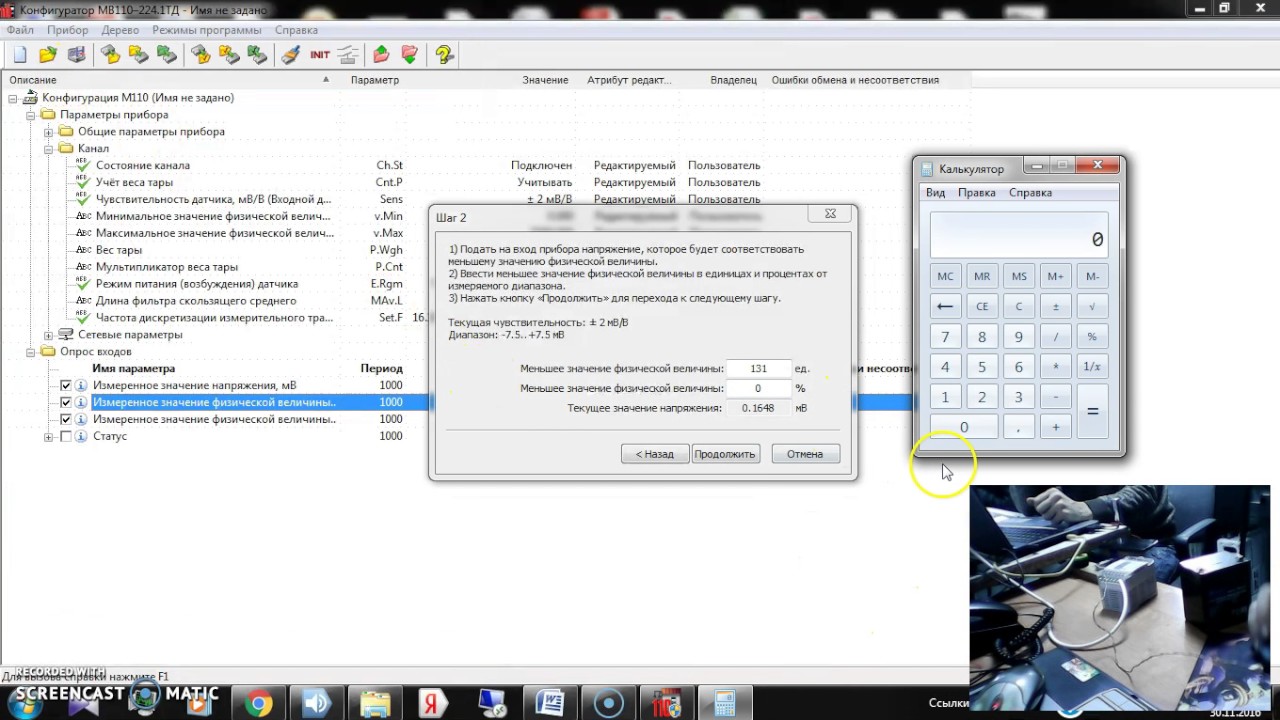
Task: Open the Режимы программы menu
Action: (x=207, y=30)
